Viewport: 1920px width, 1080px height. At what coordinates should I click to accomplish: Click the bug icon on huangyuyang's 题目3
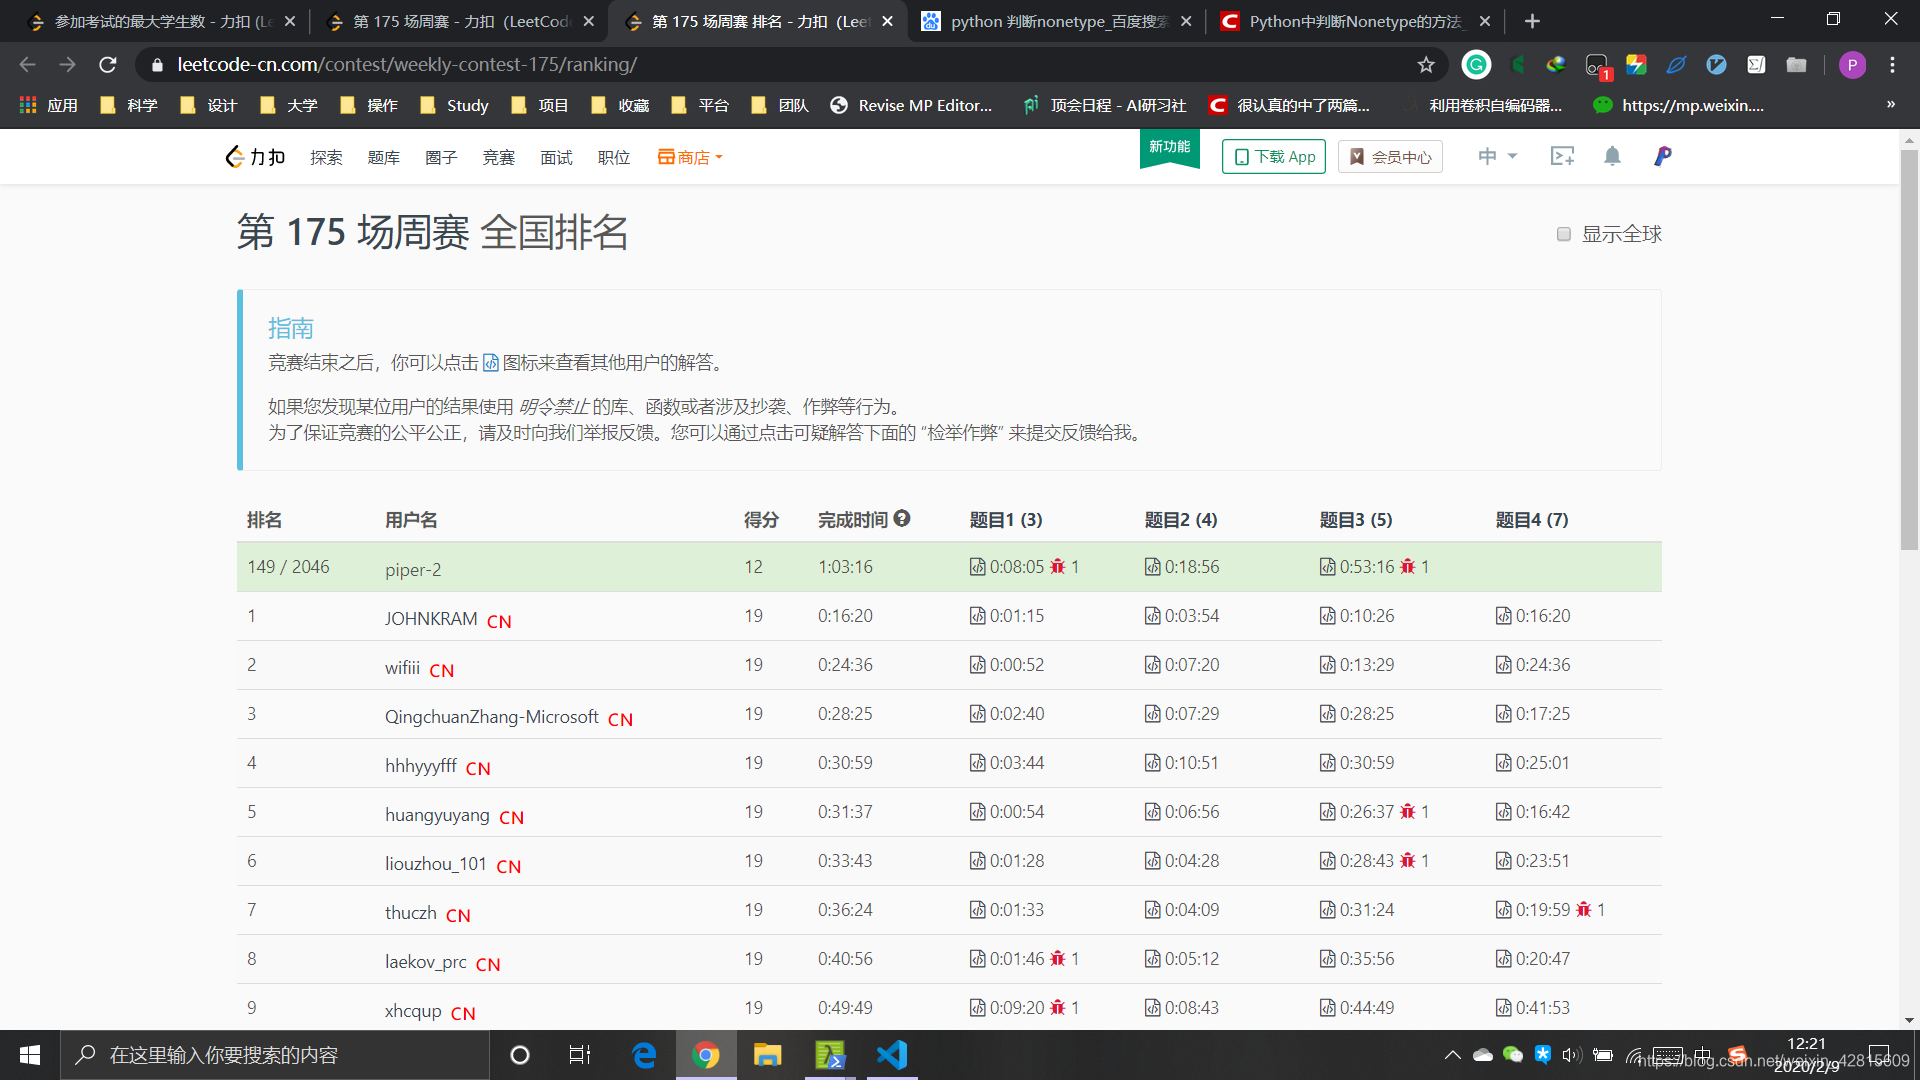[1407, 812]
